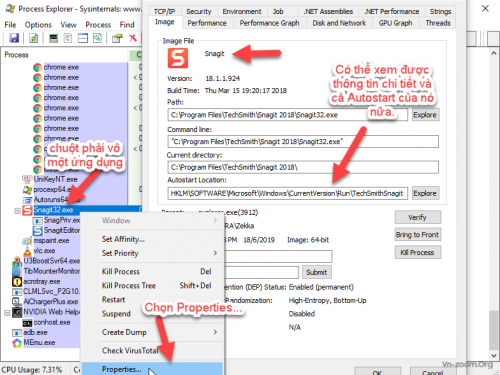Viewport: 500px width, 375px height.
Task: Open the System Information graph icon
Action: pos(53,38)
